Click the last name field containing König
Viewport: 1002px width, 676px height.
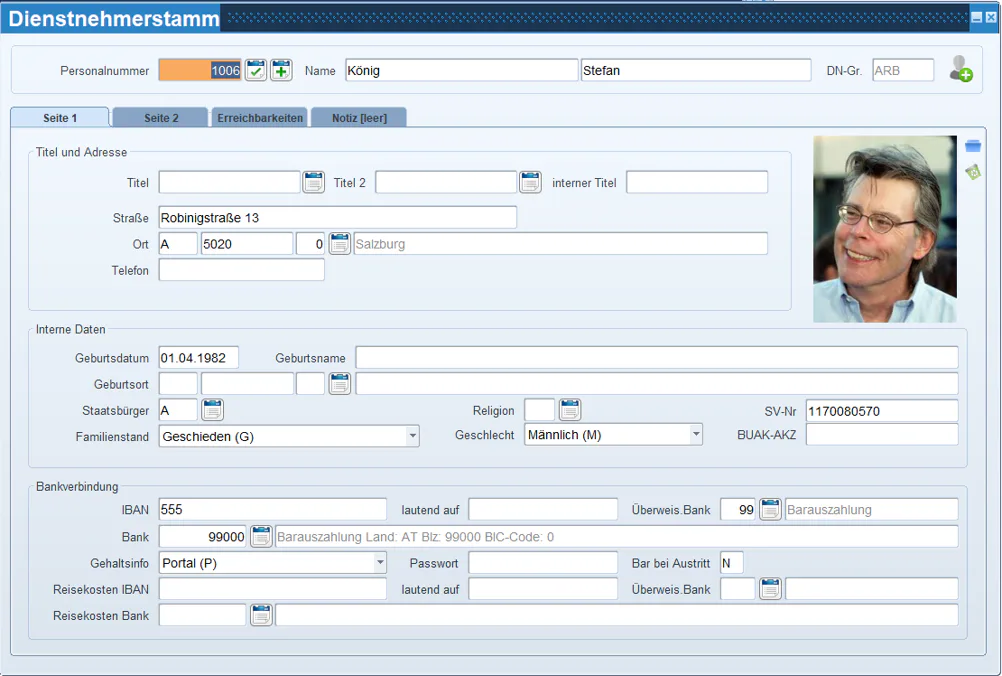tap(461, 70)
